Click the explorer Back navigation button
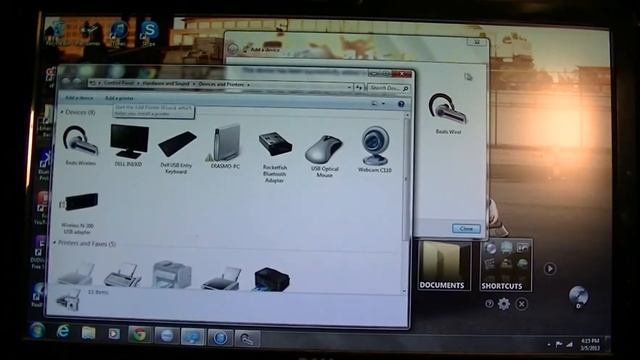This screenshot has height=360, width=640. click(66, 82)
